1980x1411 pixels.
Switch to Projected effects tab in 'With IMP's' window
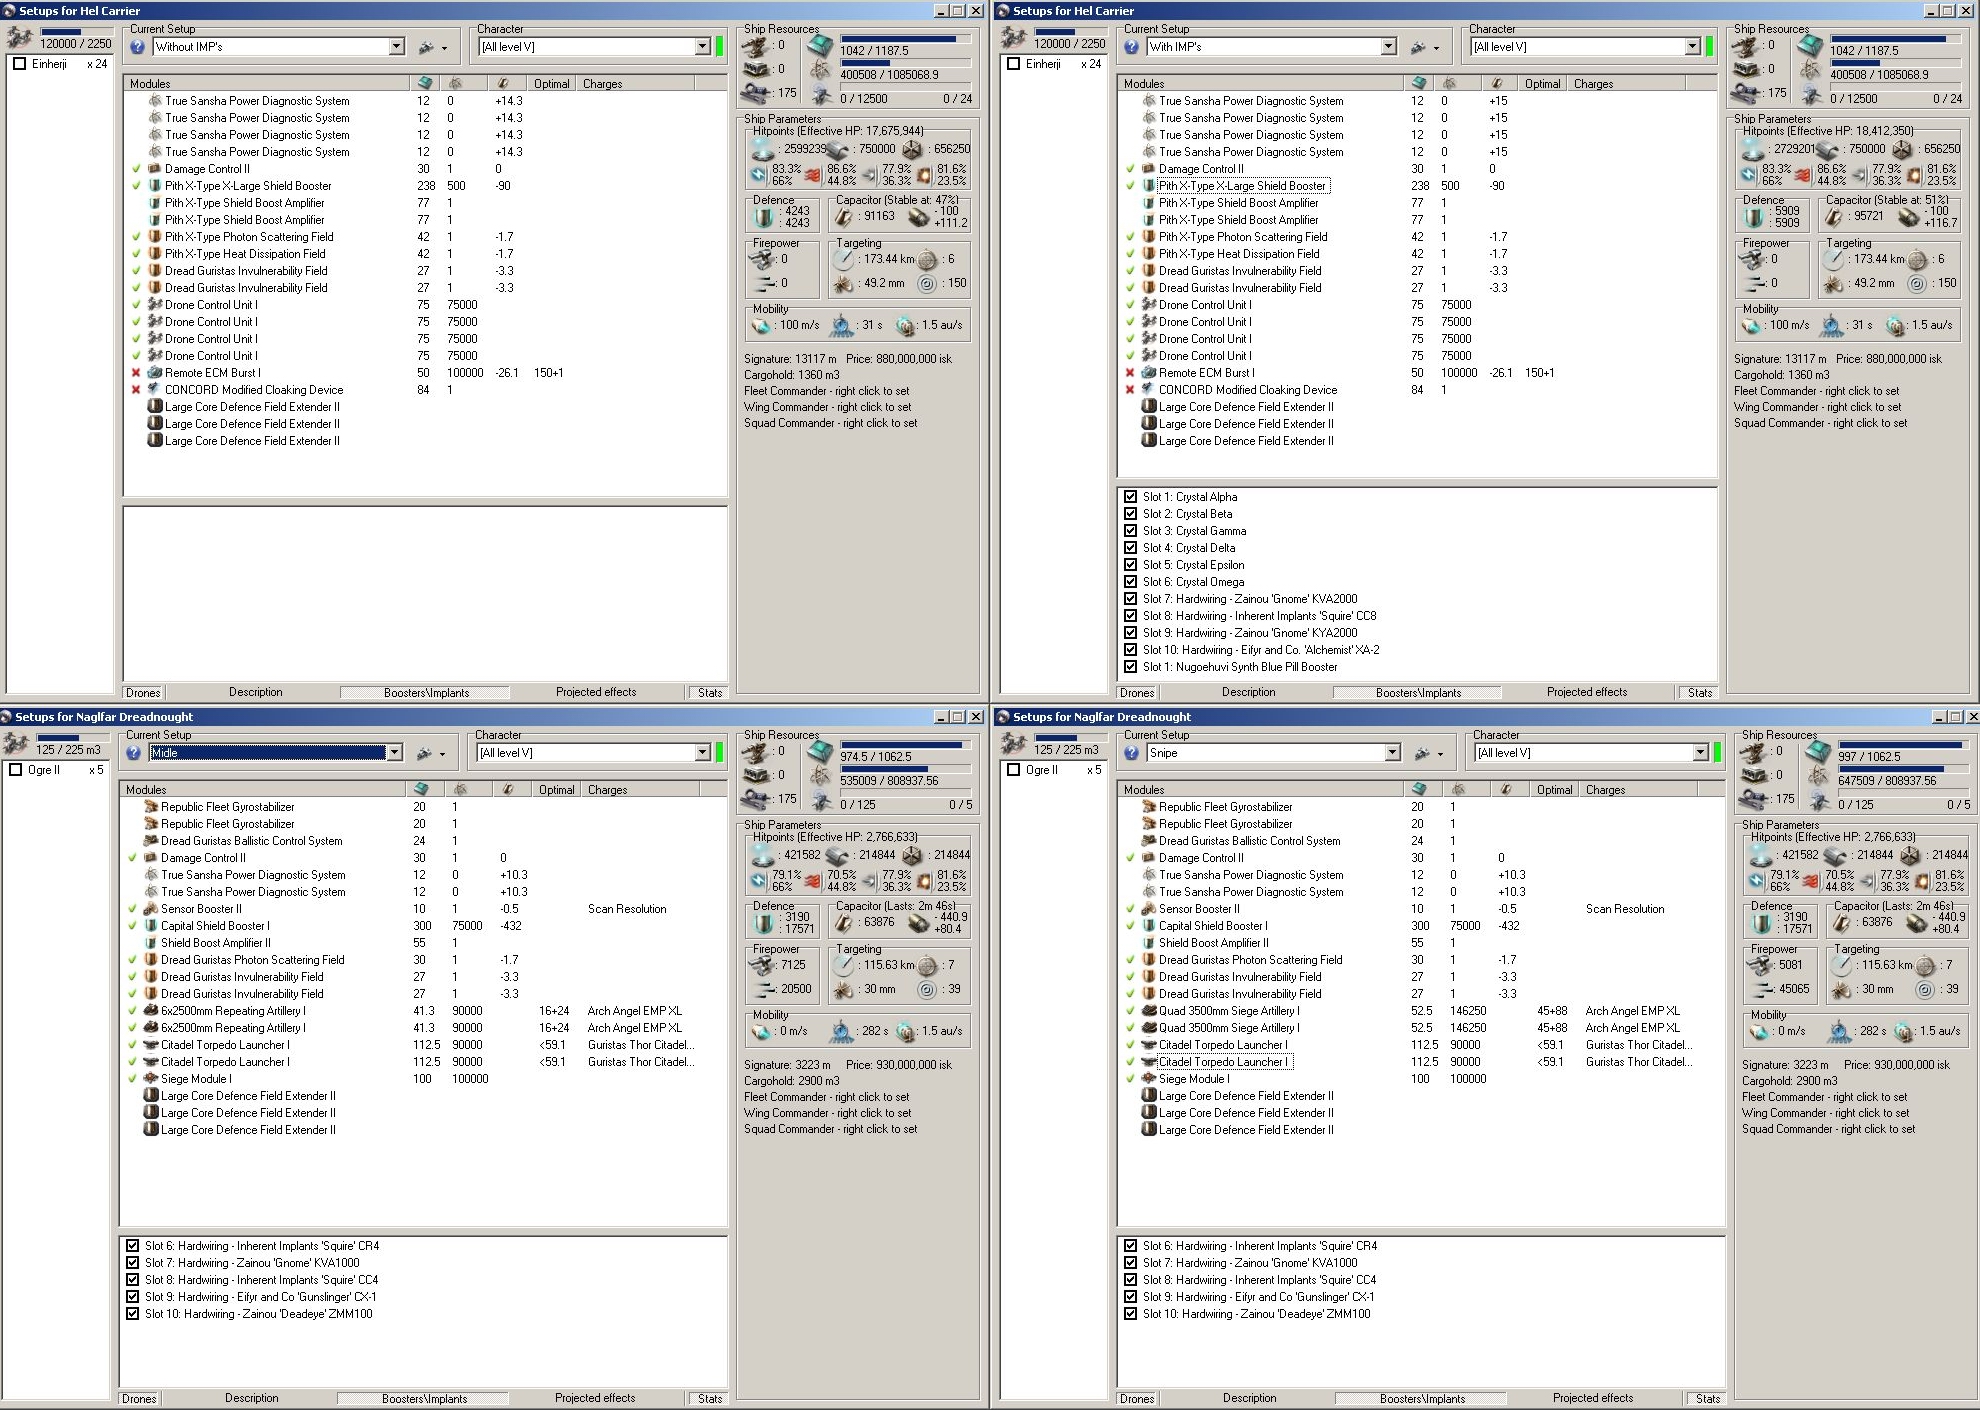click(x=1586, y=692)
